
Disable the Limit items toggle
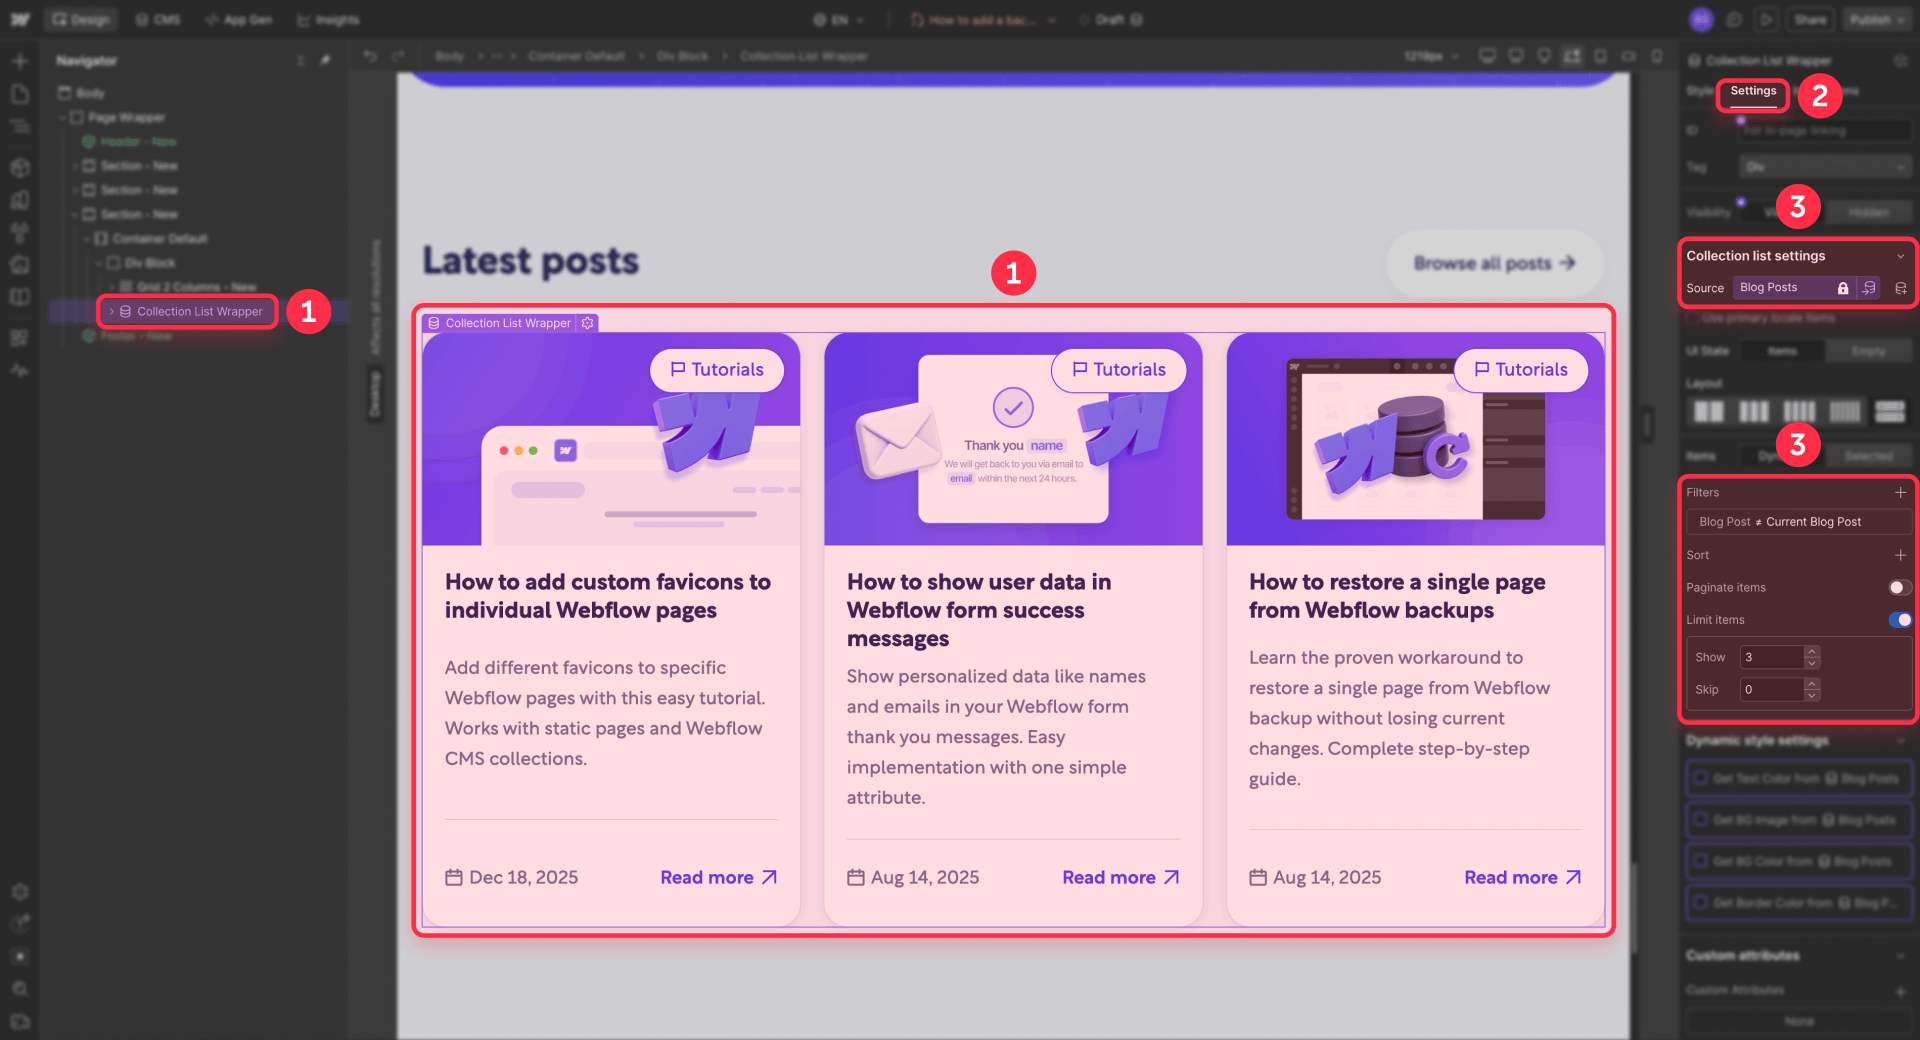[1899, 620]
